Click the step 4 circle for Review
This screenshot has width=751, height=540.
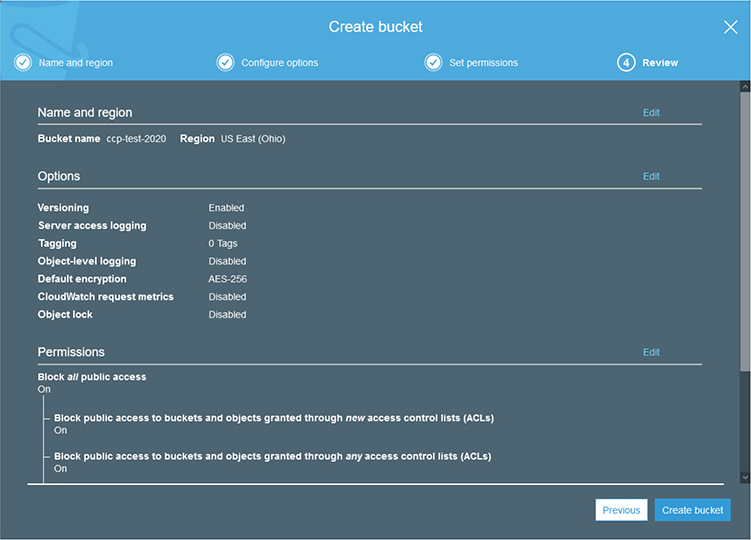[626, 62]
